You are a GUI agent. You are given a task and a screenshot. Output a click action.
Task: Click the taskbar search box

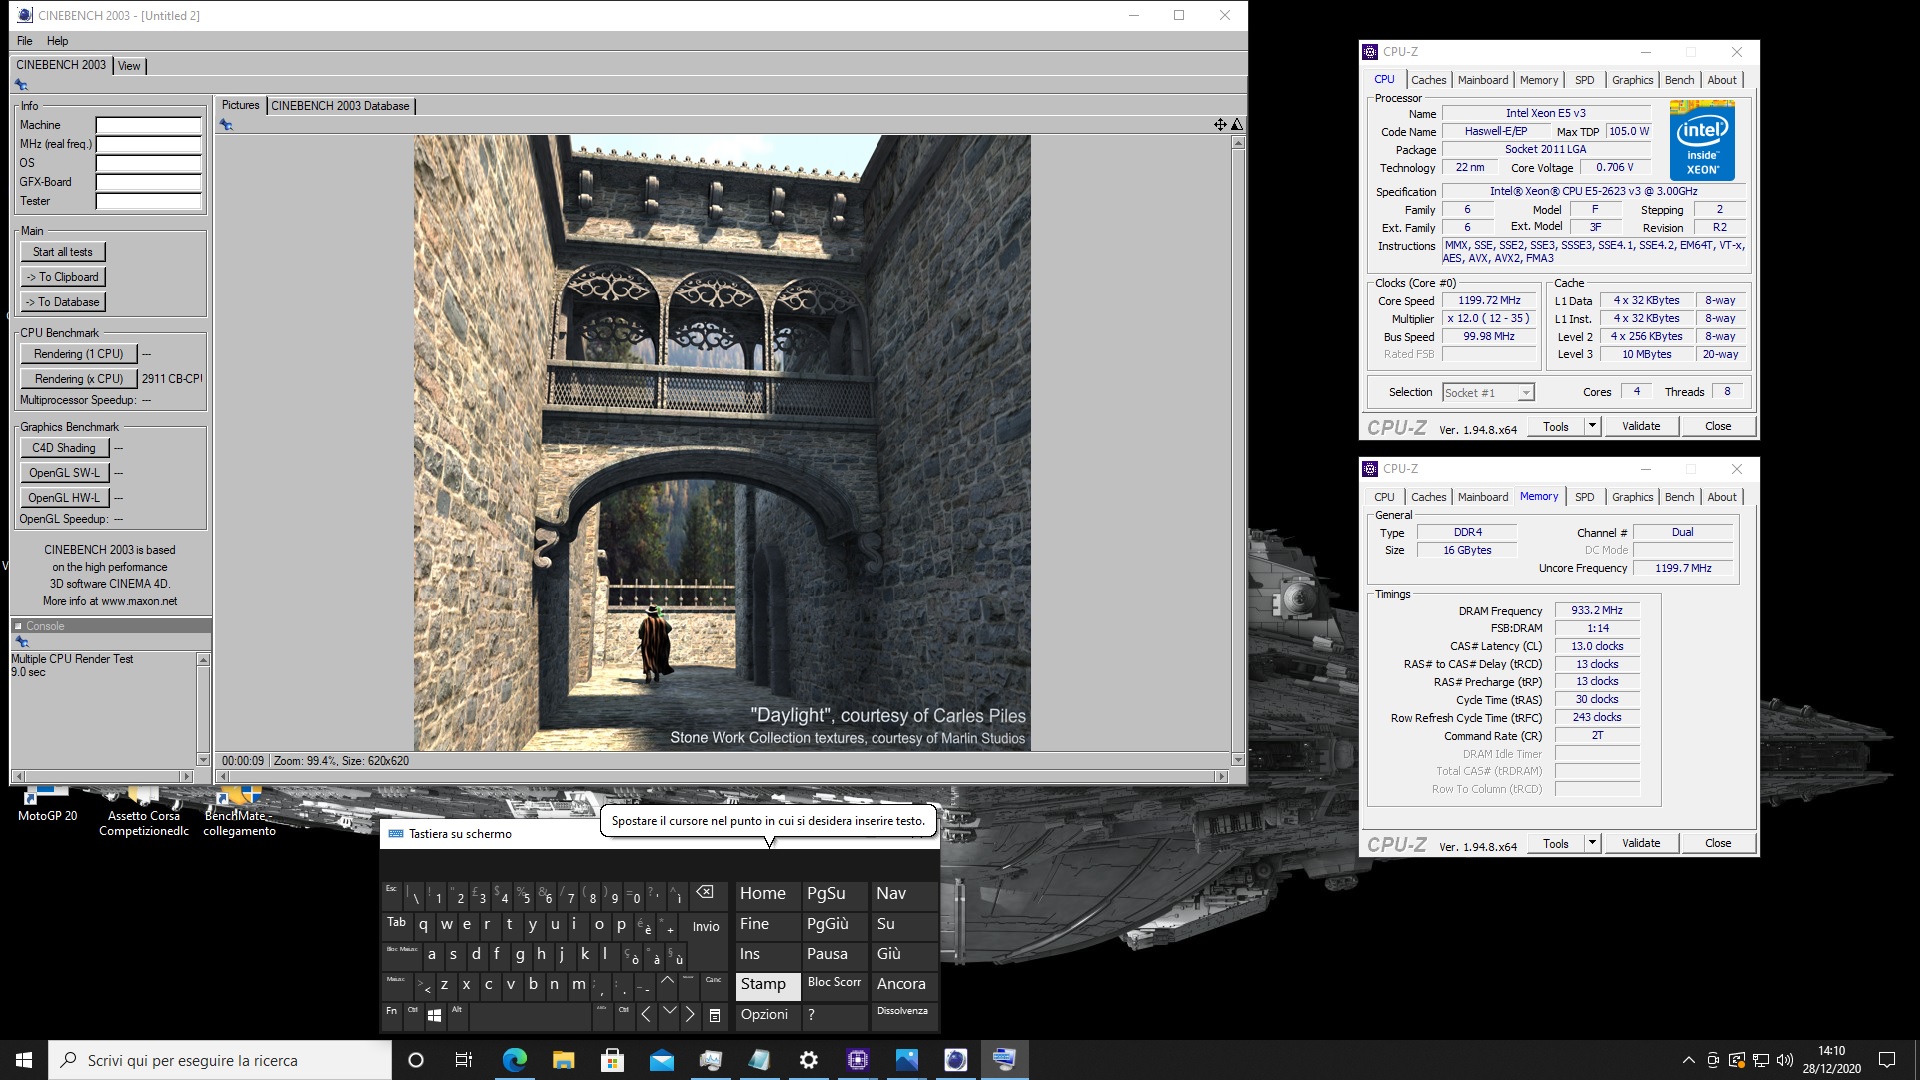[220, 1060]
